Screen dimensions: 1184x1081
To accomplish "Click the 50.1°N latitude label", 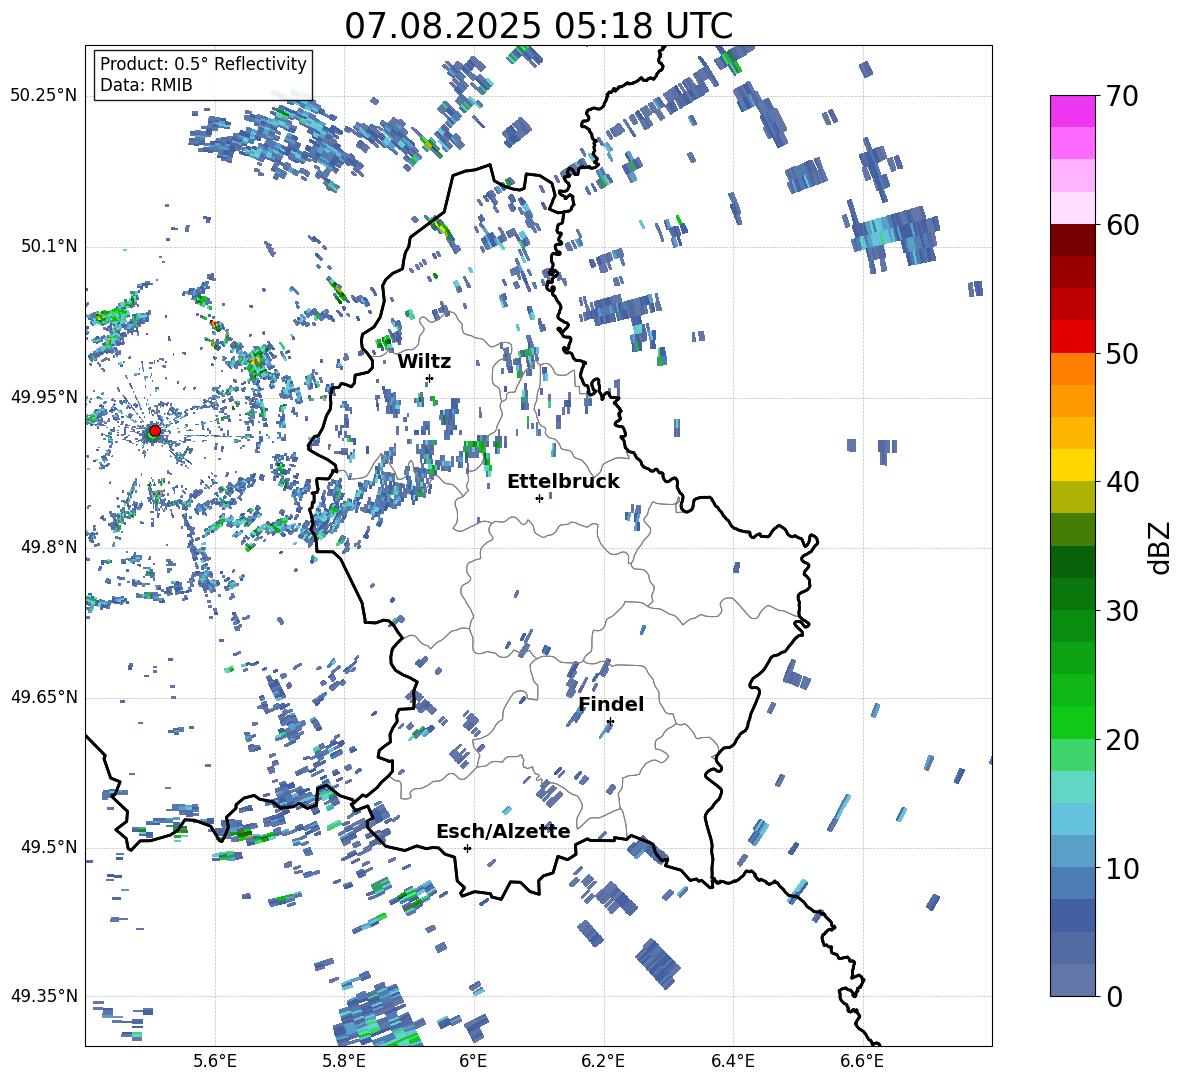I will click(48, 246).
